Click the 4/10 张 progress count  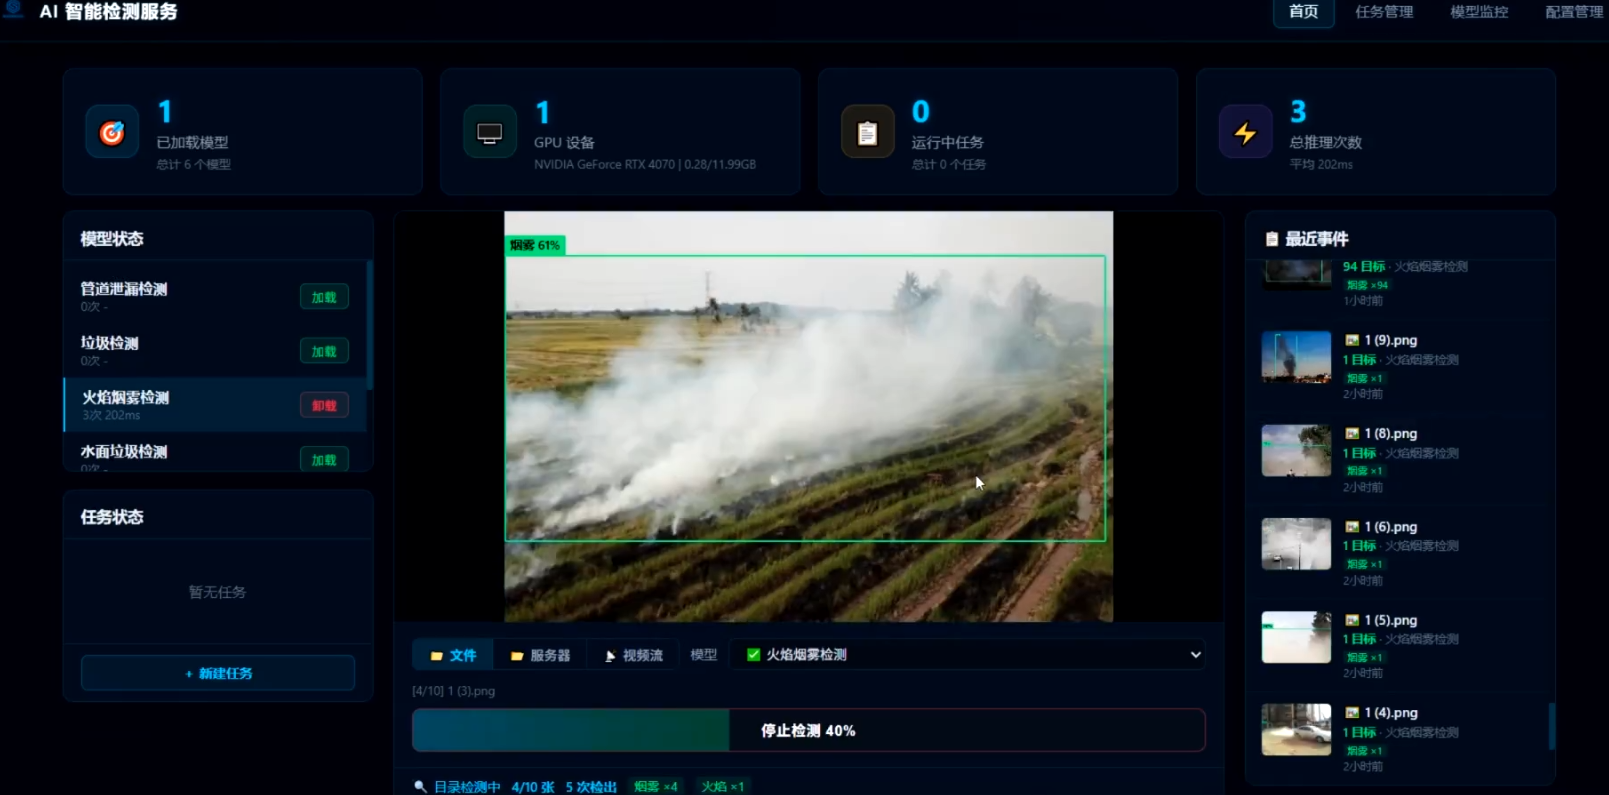tap(532, 787)
